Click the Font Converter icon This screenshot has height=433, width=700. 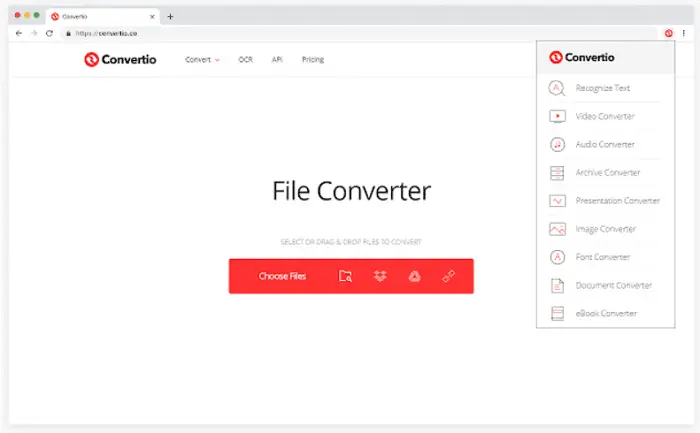(x=557, y=257)
